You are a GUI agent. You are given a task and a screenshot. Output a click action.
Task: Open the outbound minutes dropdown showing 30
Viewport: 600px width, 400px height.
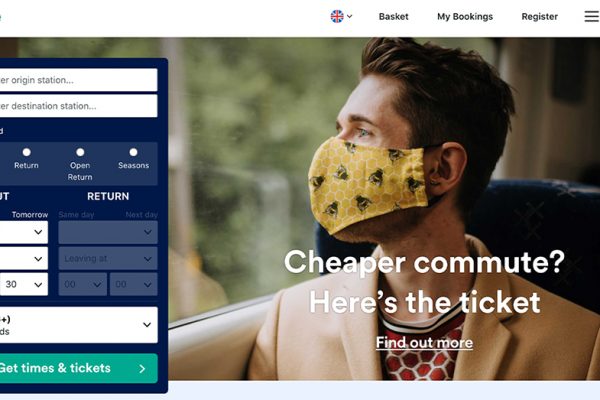point(24,284)
